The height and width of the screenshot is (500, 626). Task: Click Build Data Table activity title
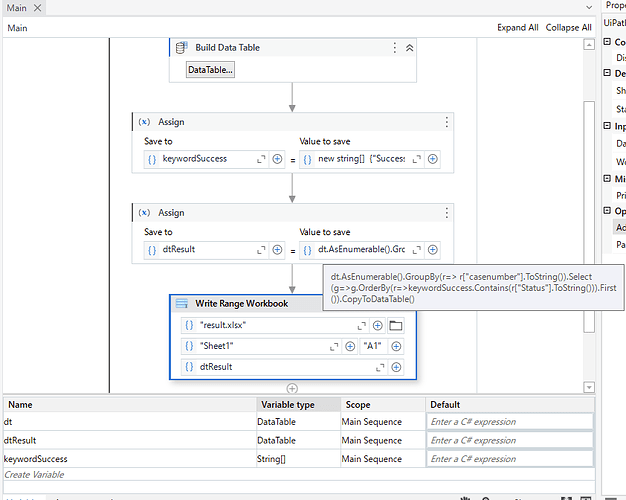click(228, 48)
